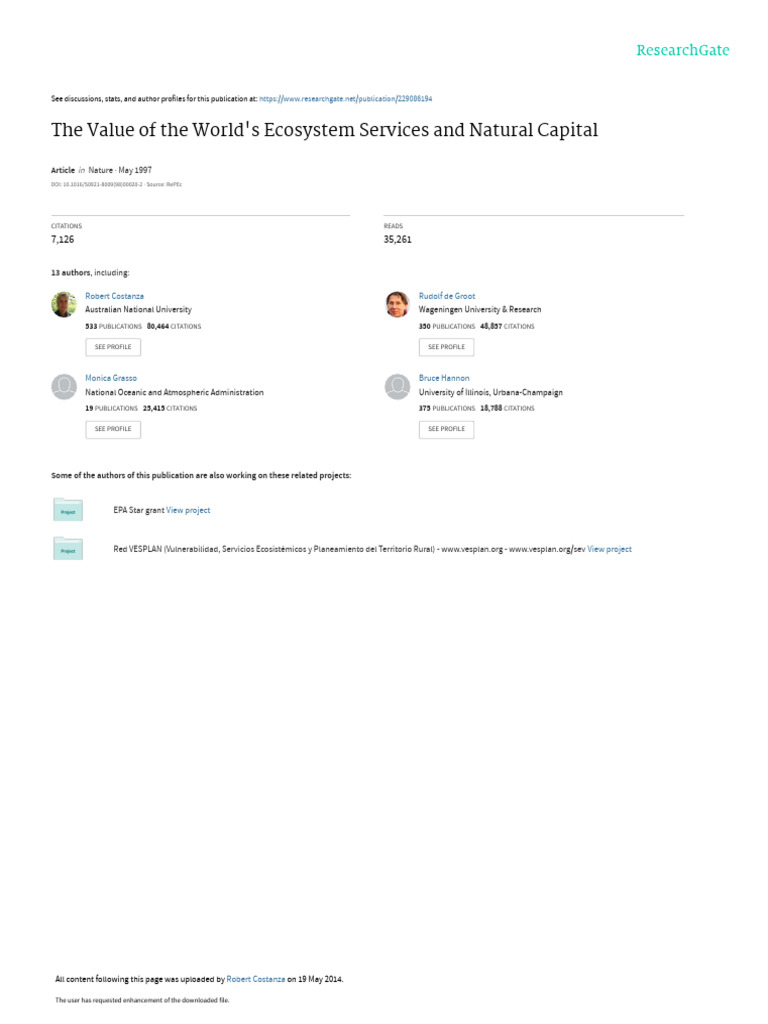Open the researchgate.net publication URL
This screenshot has width=768, height=1024.
click(x=345, y=99)
